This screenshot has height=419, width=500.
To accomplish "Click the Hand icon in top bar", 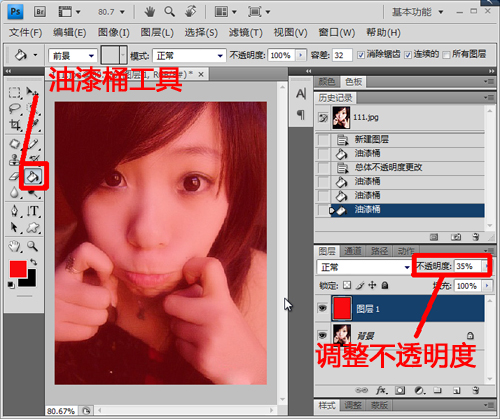I will pyautogui.click(x=150, y=12).
